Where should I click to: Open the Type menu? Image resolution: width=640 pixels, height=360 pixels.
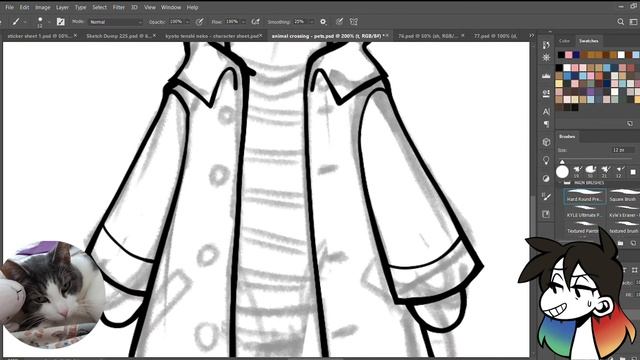point(80,7)
